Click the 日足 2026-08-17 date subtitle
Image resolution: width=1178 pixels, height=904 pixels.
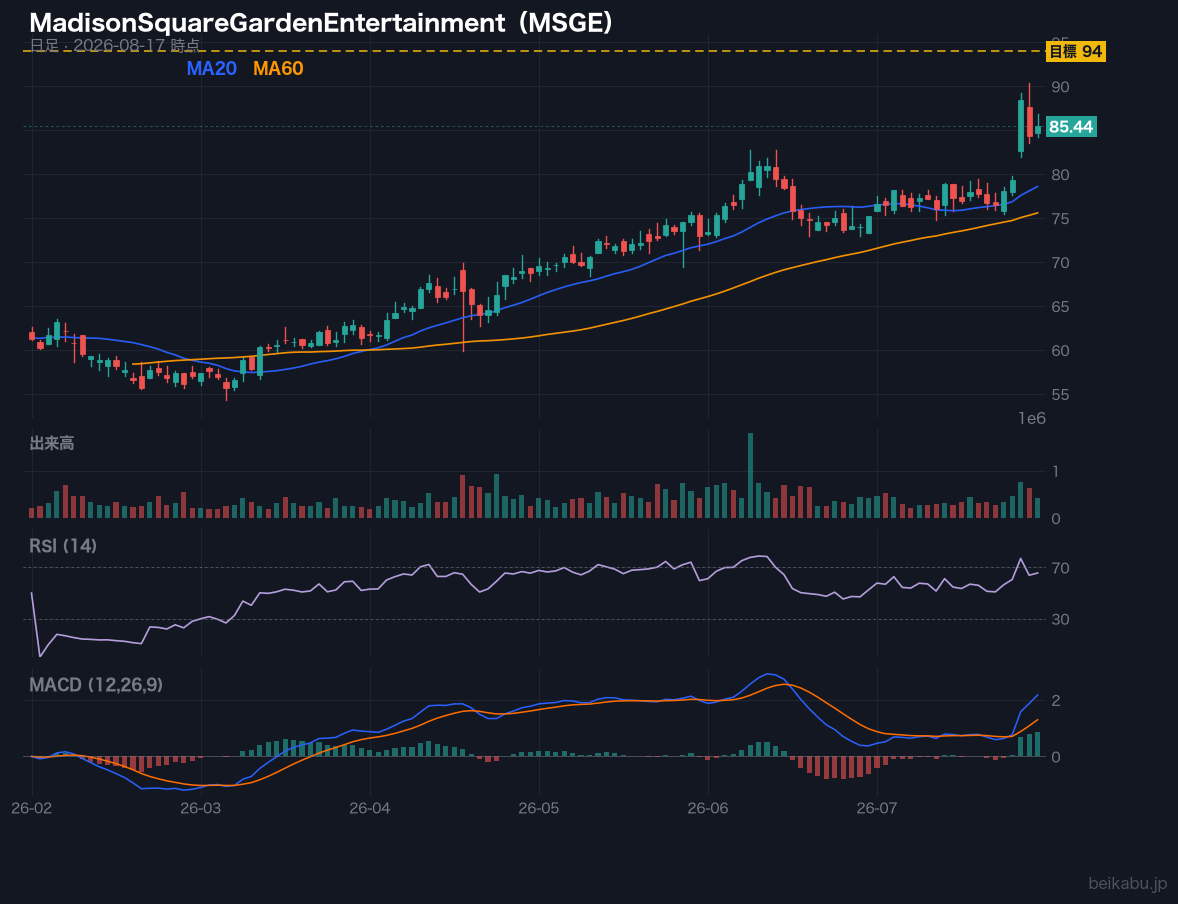(x=114, y=45)
